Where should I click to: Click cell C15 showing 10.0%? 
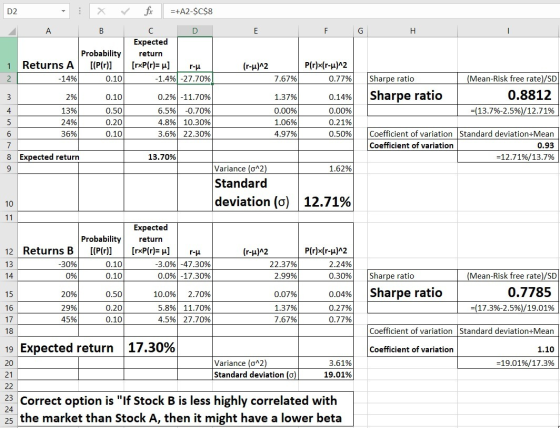150,292
